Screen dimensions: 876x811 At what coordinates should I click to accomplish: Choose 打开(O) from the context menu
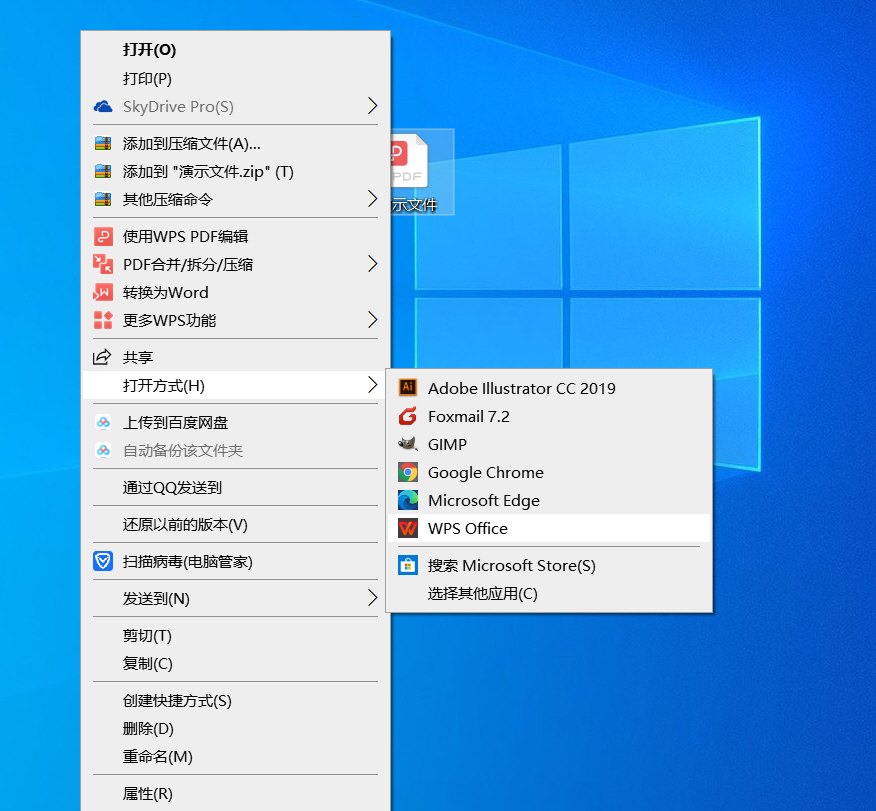[x=235, y=50]
